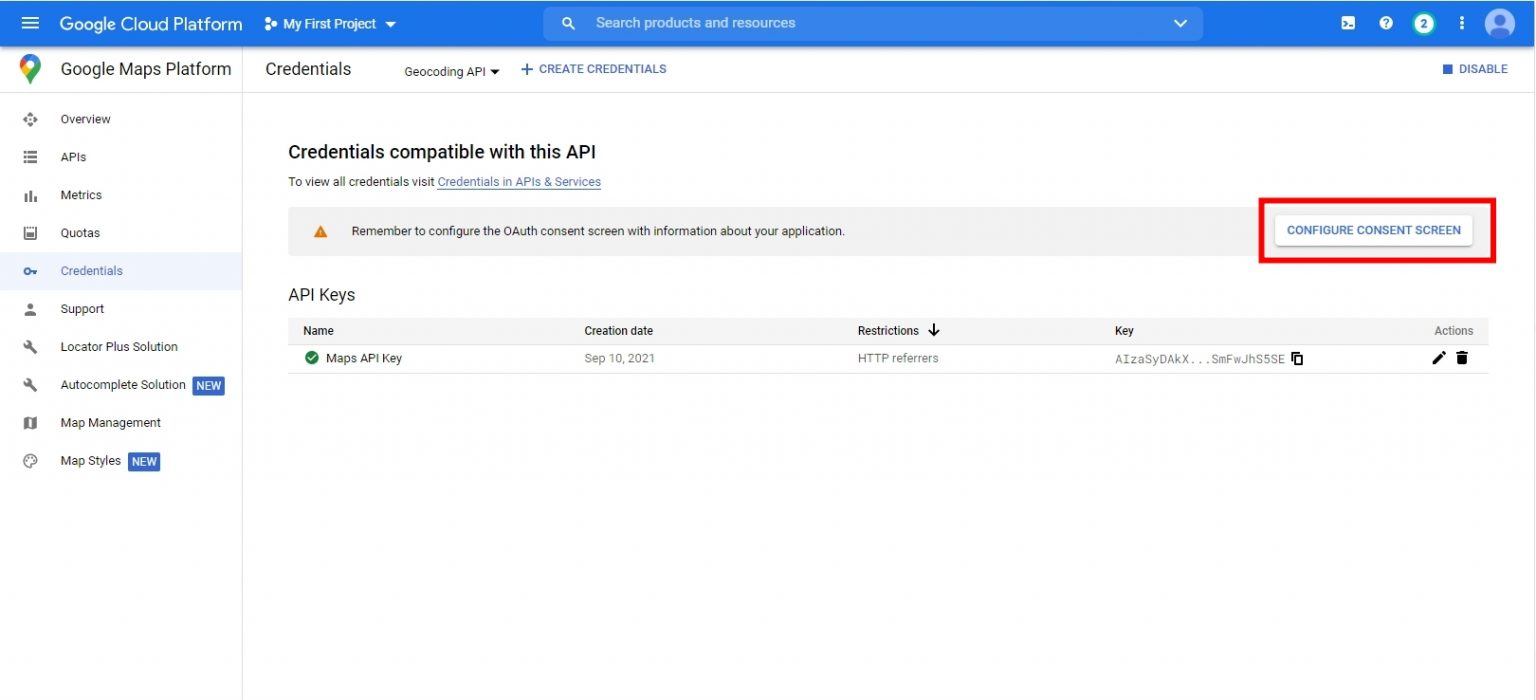Expand the search bar options chevron
1536x700 pixels.
1180,22
